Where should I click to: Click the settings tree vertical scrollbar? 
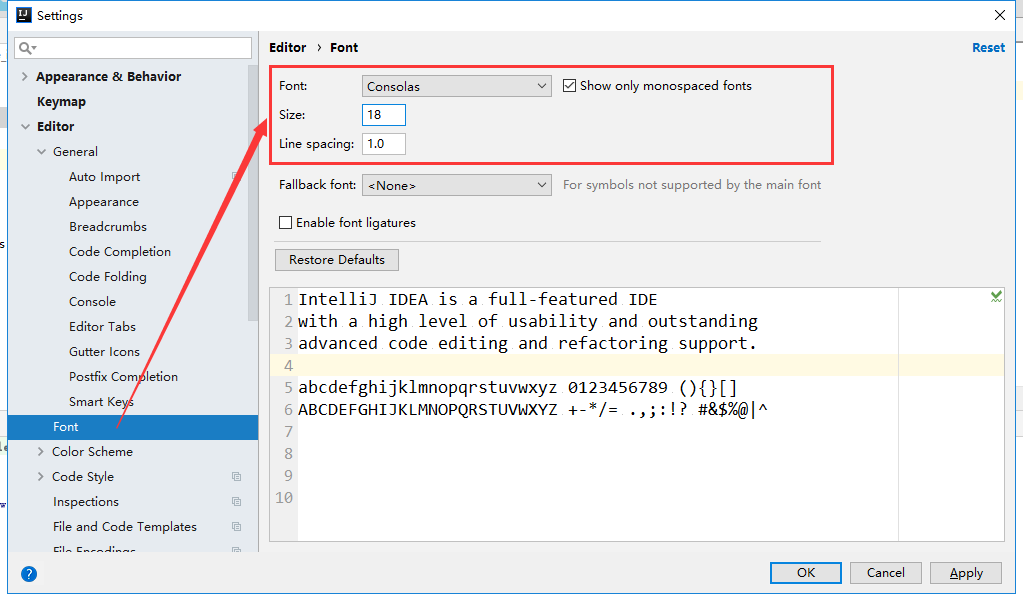(x=253, y=193)
